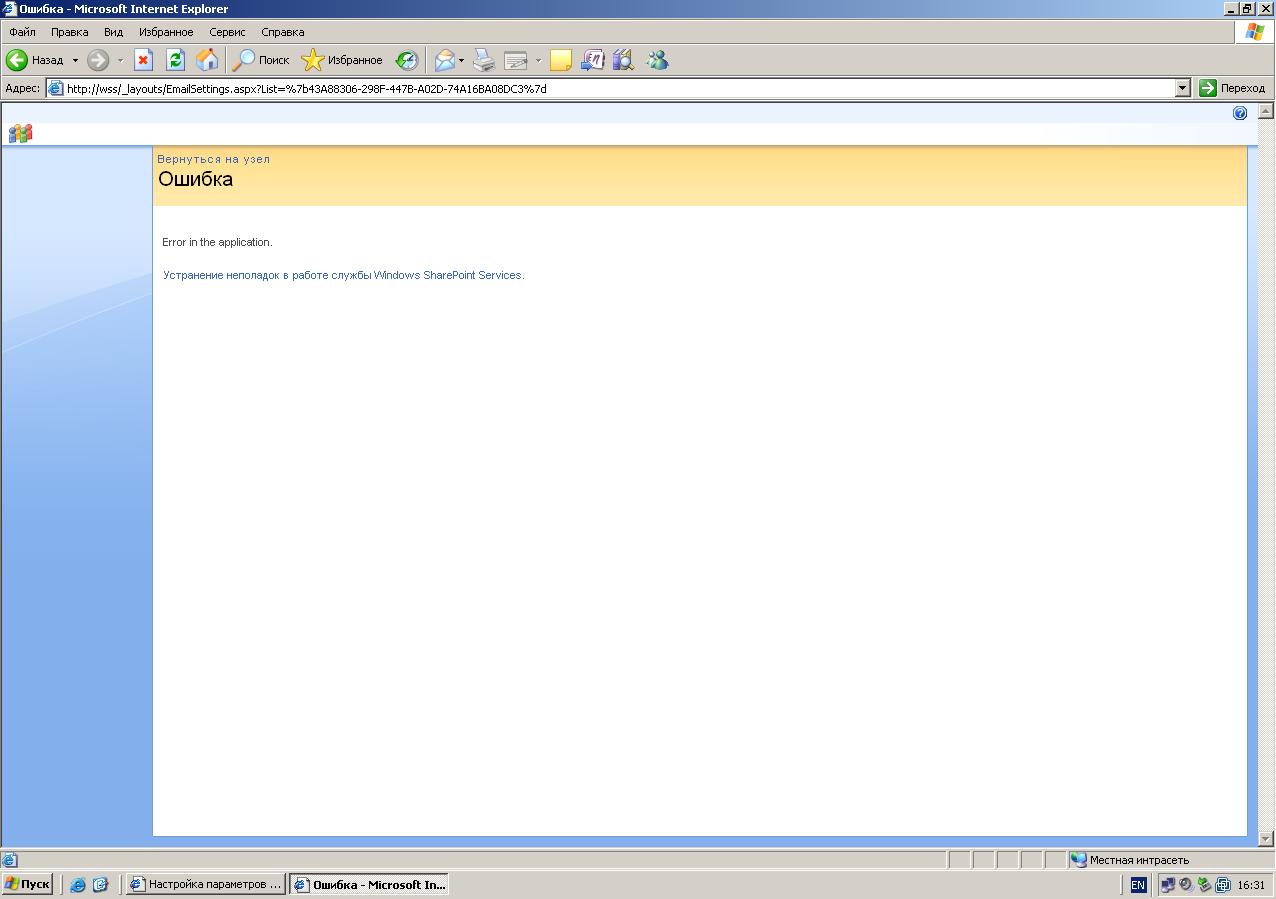The height and width of the screenshot is (899, 1276).
Task: Click the Forward arrow button
Action: (98, 60)
